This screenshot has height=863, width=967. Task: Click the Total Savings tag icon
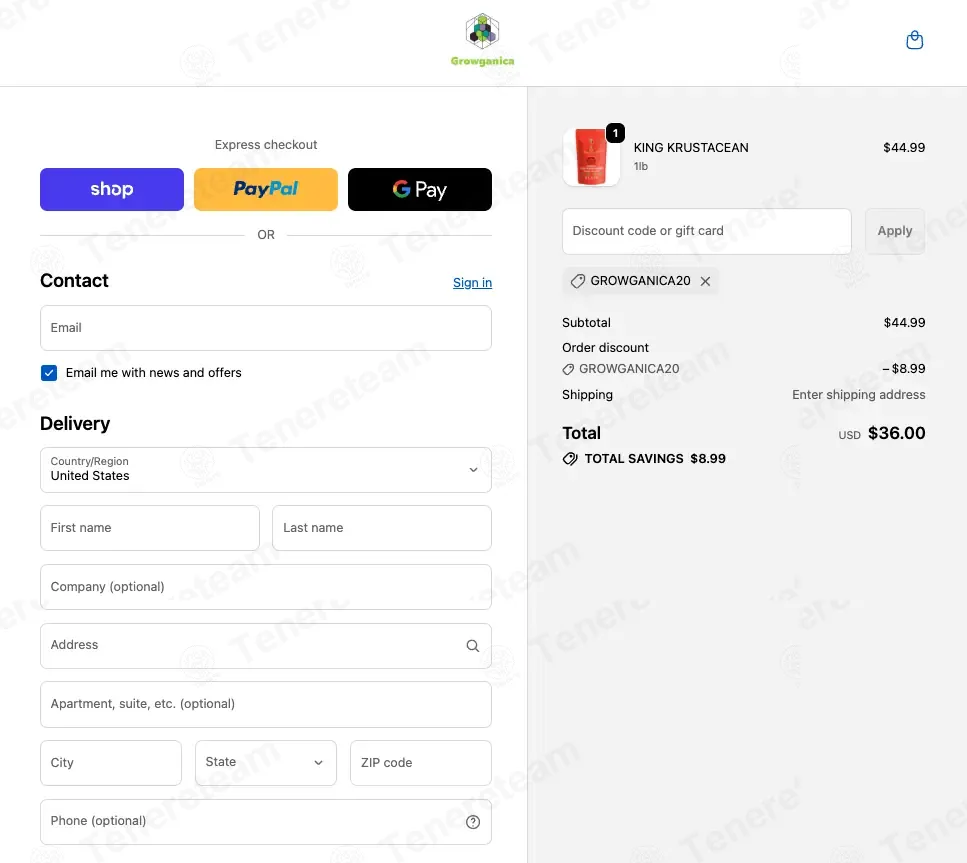click(570, 459)
